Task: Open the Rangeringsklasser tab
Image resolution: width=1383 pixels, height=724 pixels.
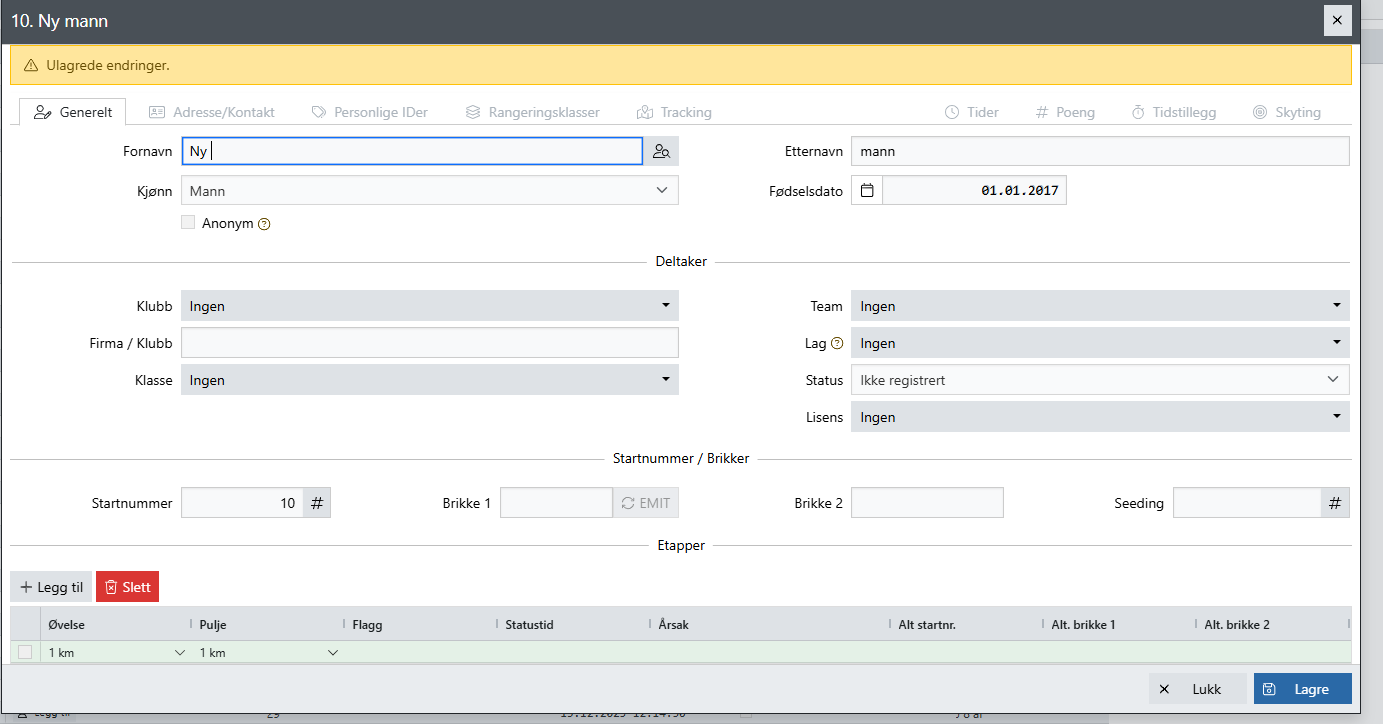Action: [x=532, y=112]
